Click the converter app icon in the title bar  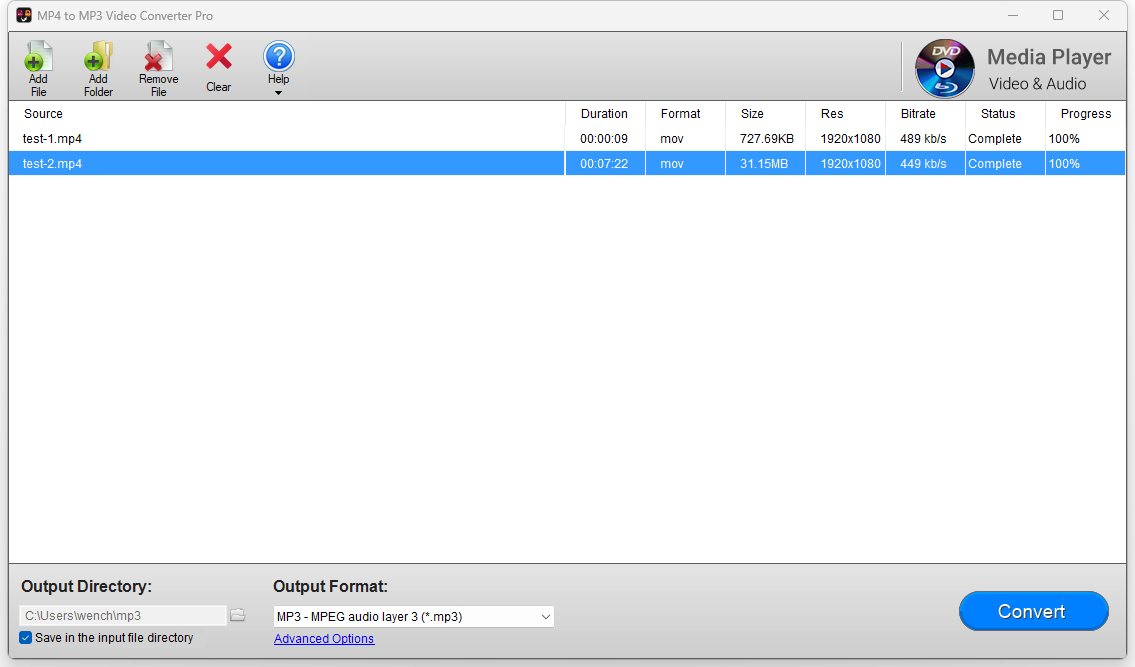coord(24,15)
